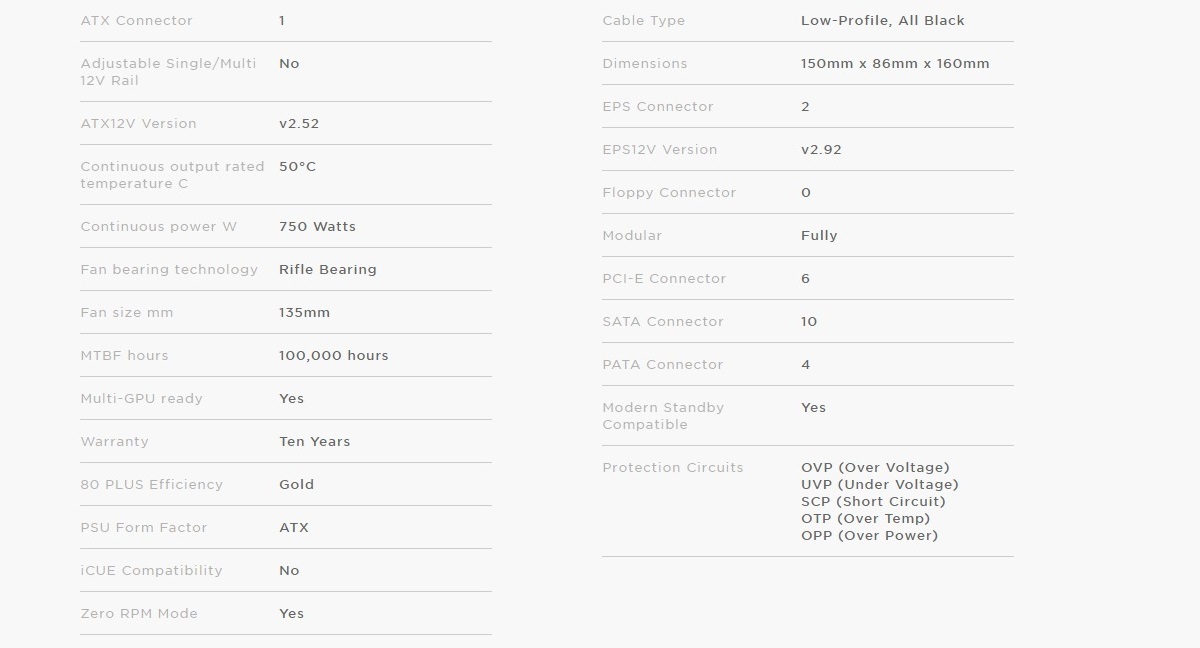Select the Gold efficiency value
Screen dimensions: 1200x648
(296, 484)
